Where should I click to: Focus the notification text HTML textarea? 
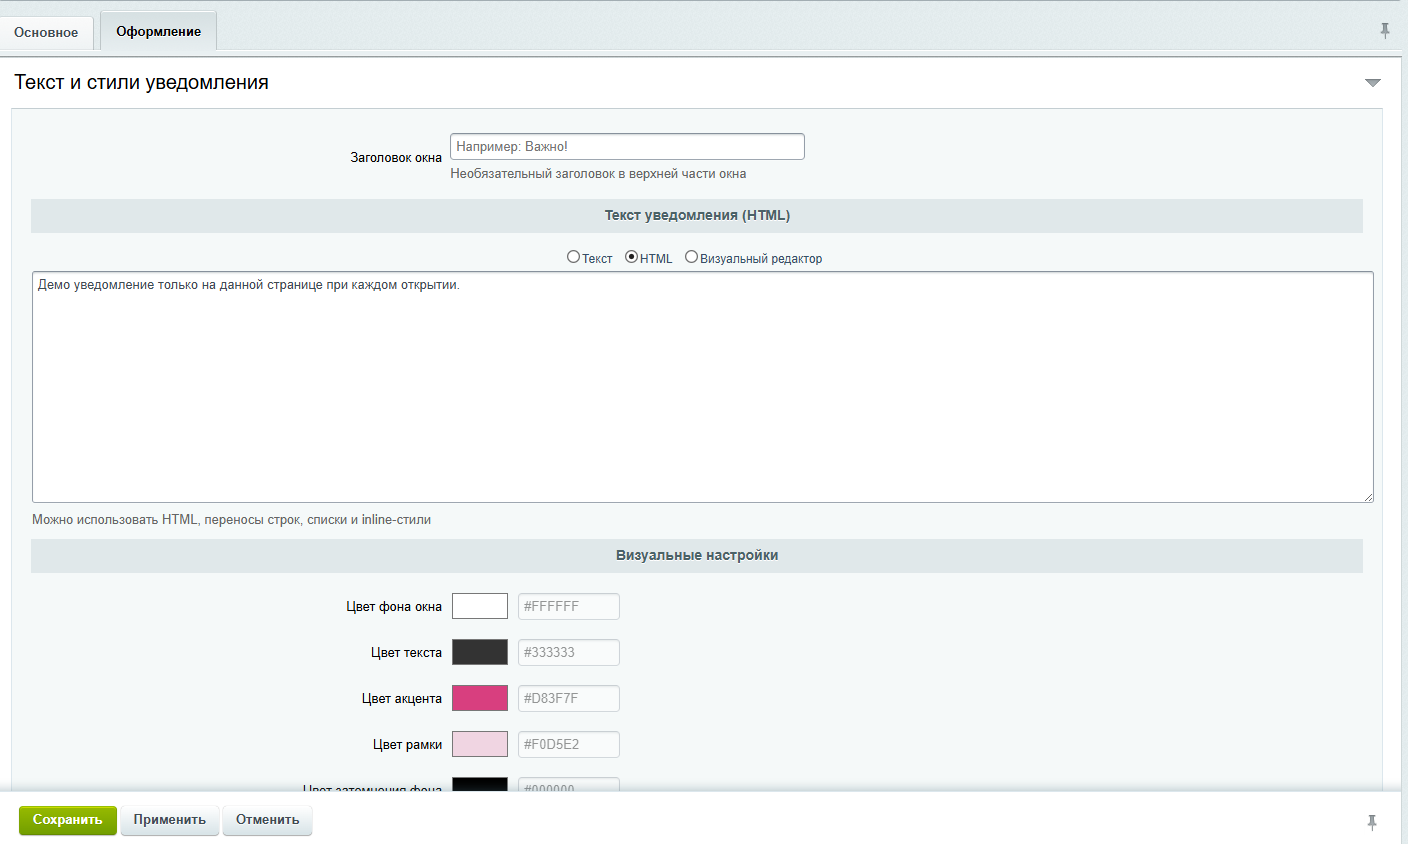pos(703,387)
